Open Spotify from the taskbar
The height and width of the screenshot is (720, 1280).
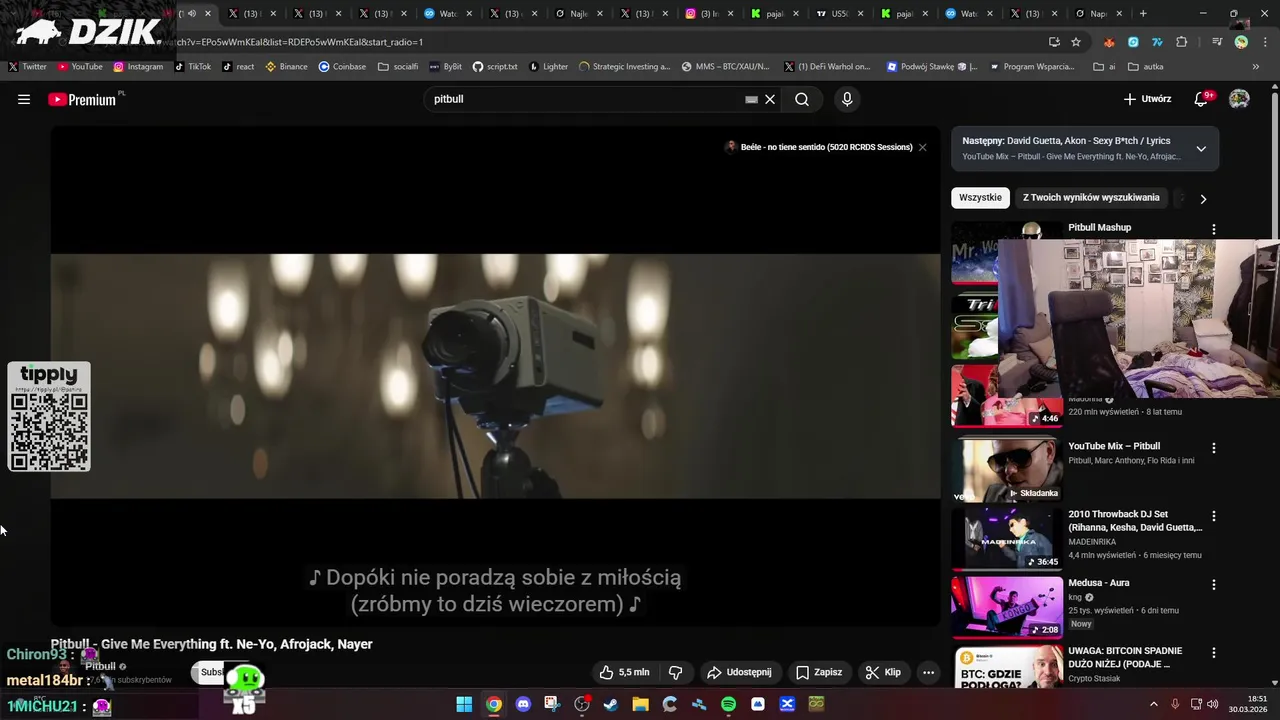pos(728,704)
